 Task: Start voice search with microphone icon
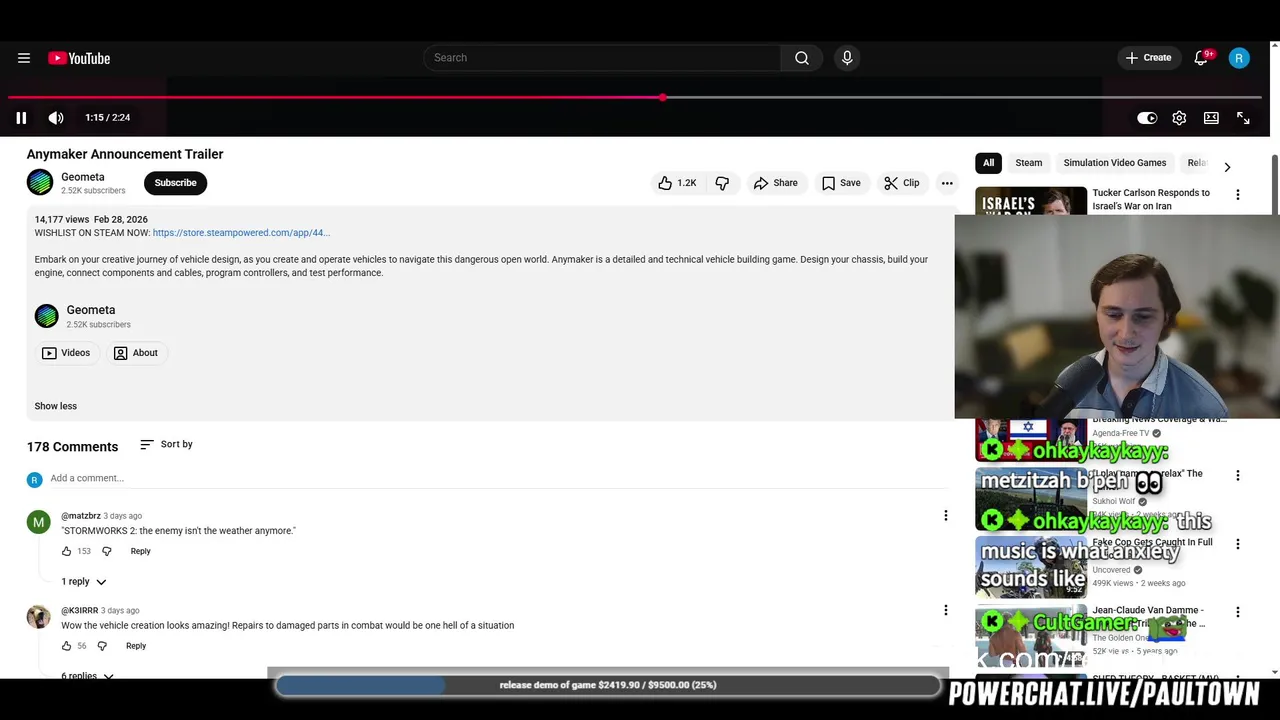coord(847,58)
